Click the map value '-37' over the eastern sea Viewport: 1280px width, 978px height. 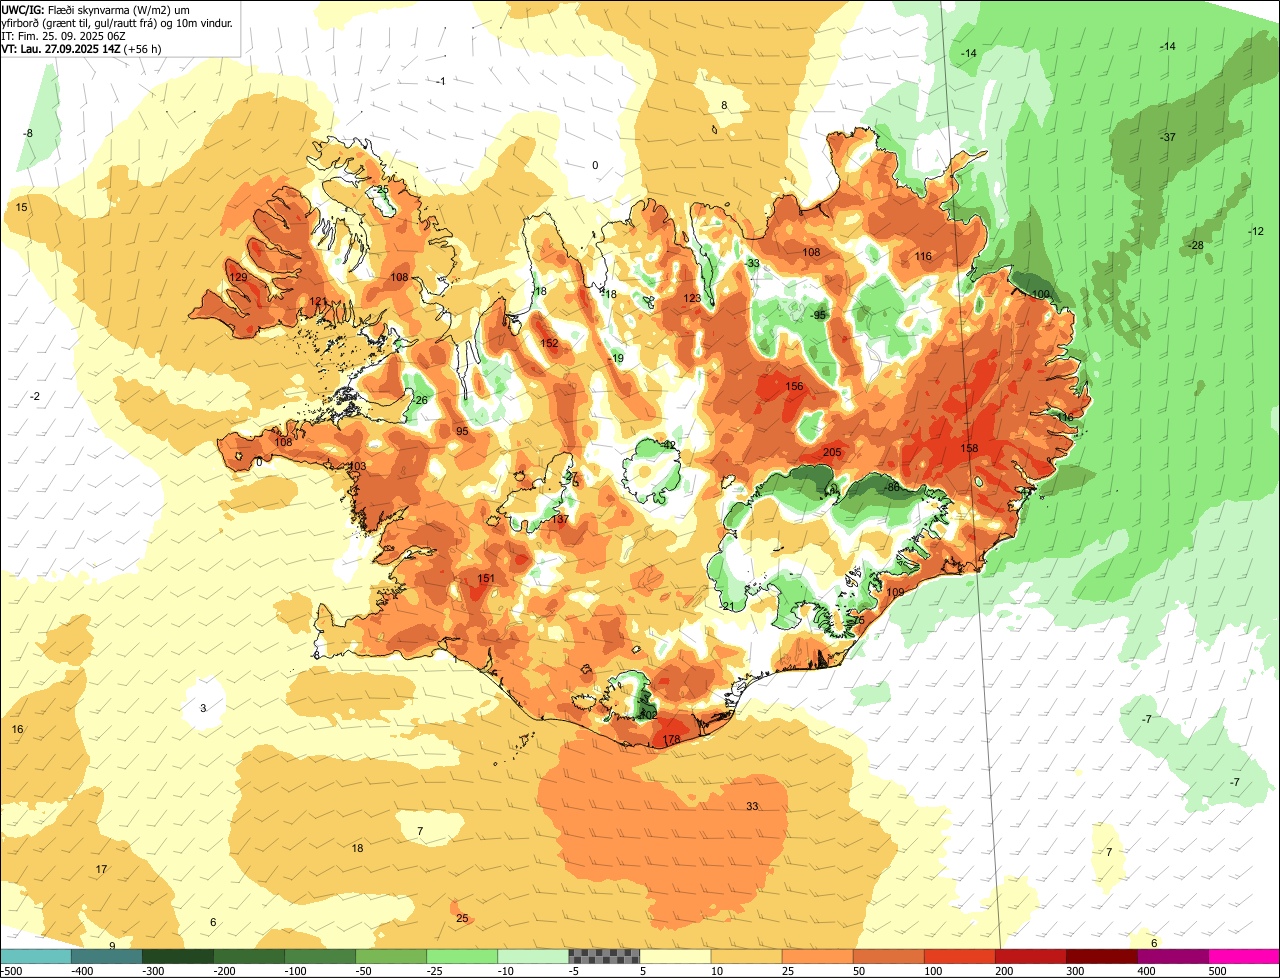1166,137
